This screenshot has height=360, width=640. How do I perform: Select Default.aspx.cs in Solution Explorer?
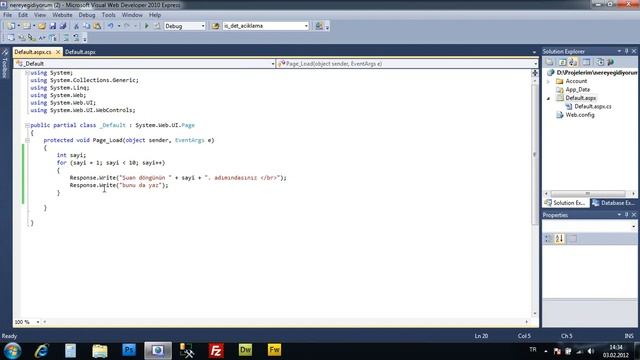[x=593, y=107]
